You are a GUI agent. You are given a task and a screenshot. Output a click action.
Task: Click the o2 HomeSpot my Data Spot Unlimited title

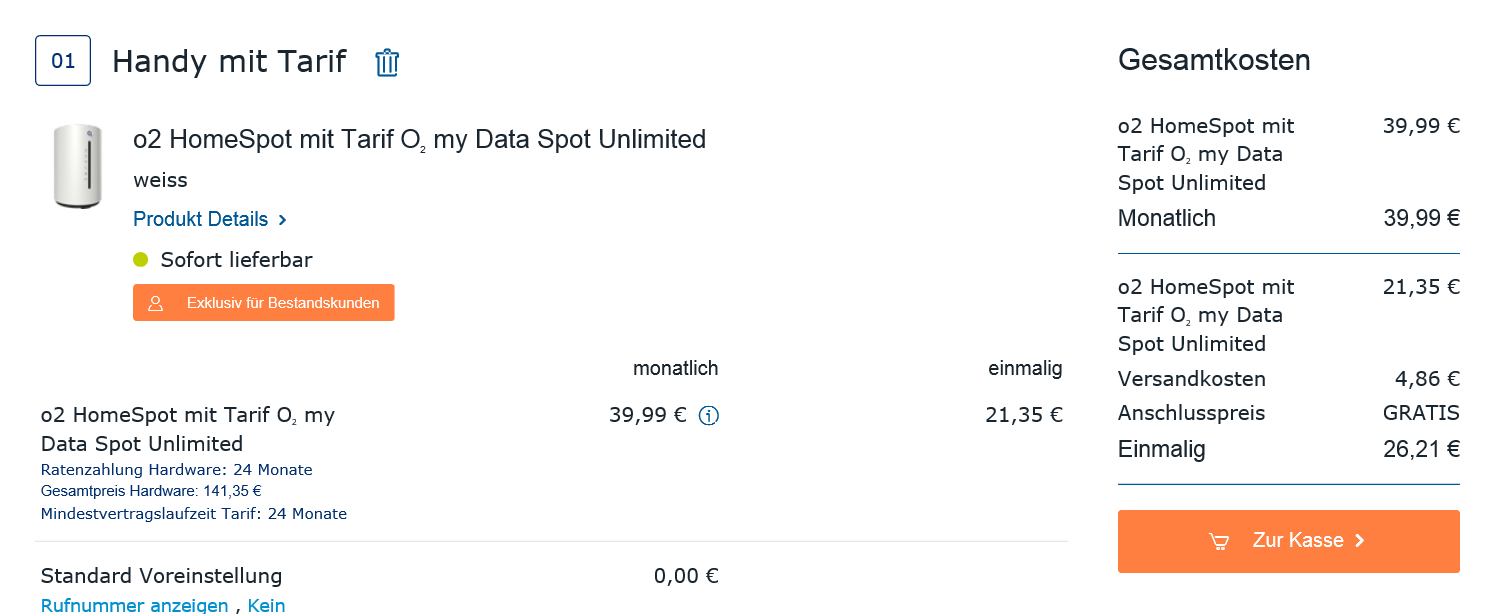coord(420,139)
